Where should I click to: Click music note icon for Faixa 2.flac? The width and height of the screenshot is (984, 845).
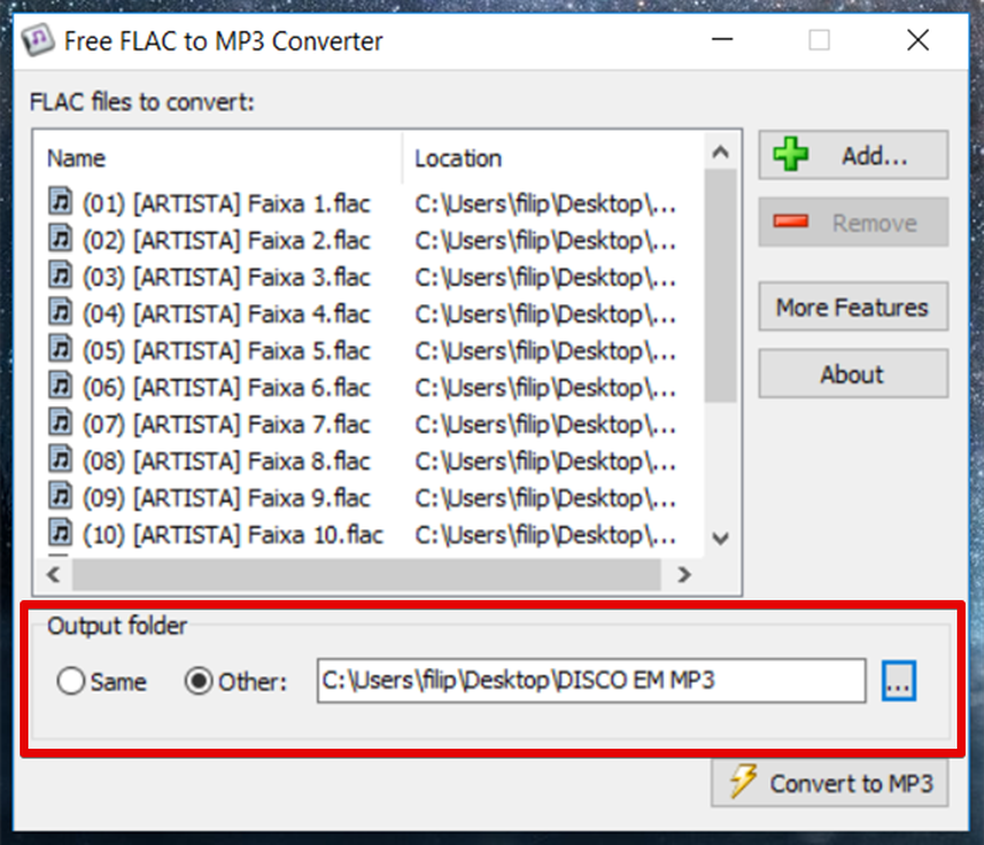click(x=60, y=238)
